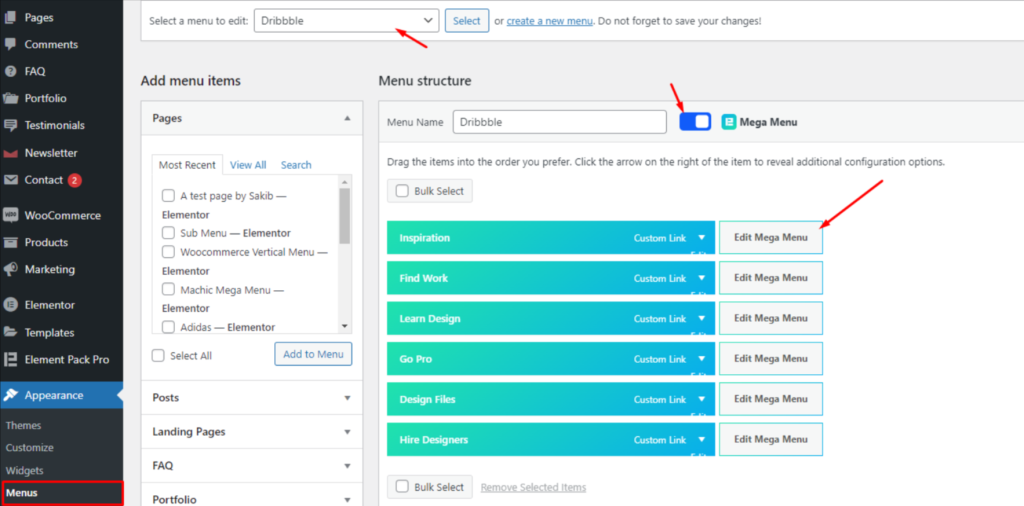Open Customize under Appearance
This screenshot has height=506, width=1024.
[x=30, y=448]
